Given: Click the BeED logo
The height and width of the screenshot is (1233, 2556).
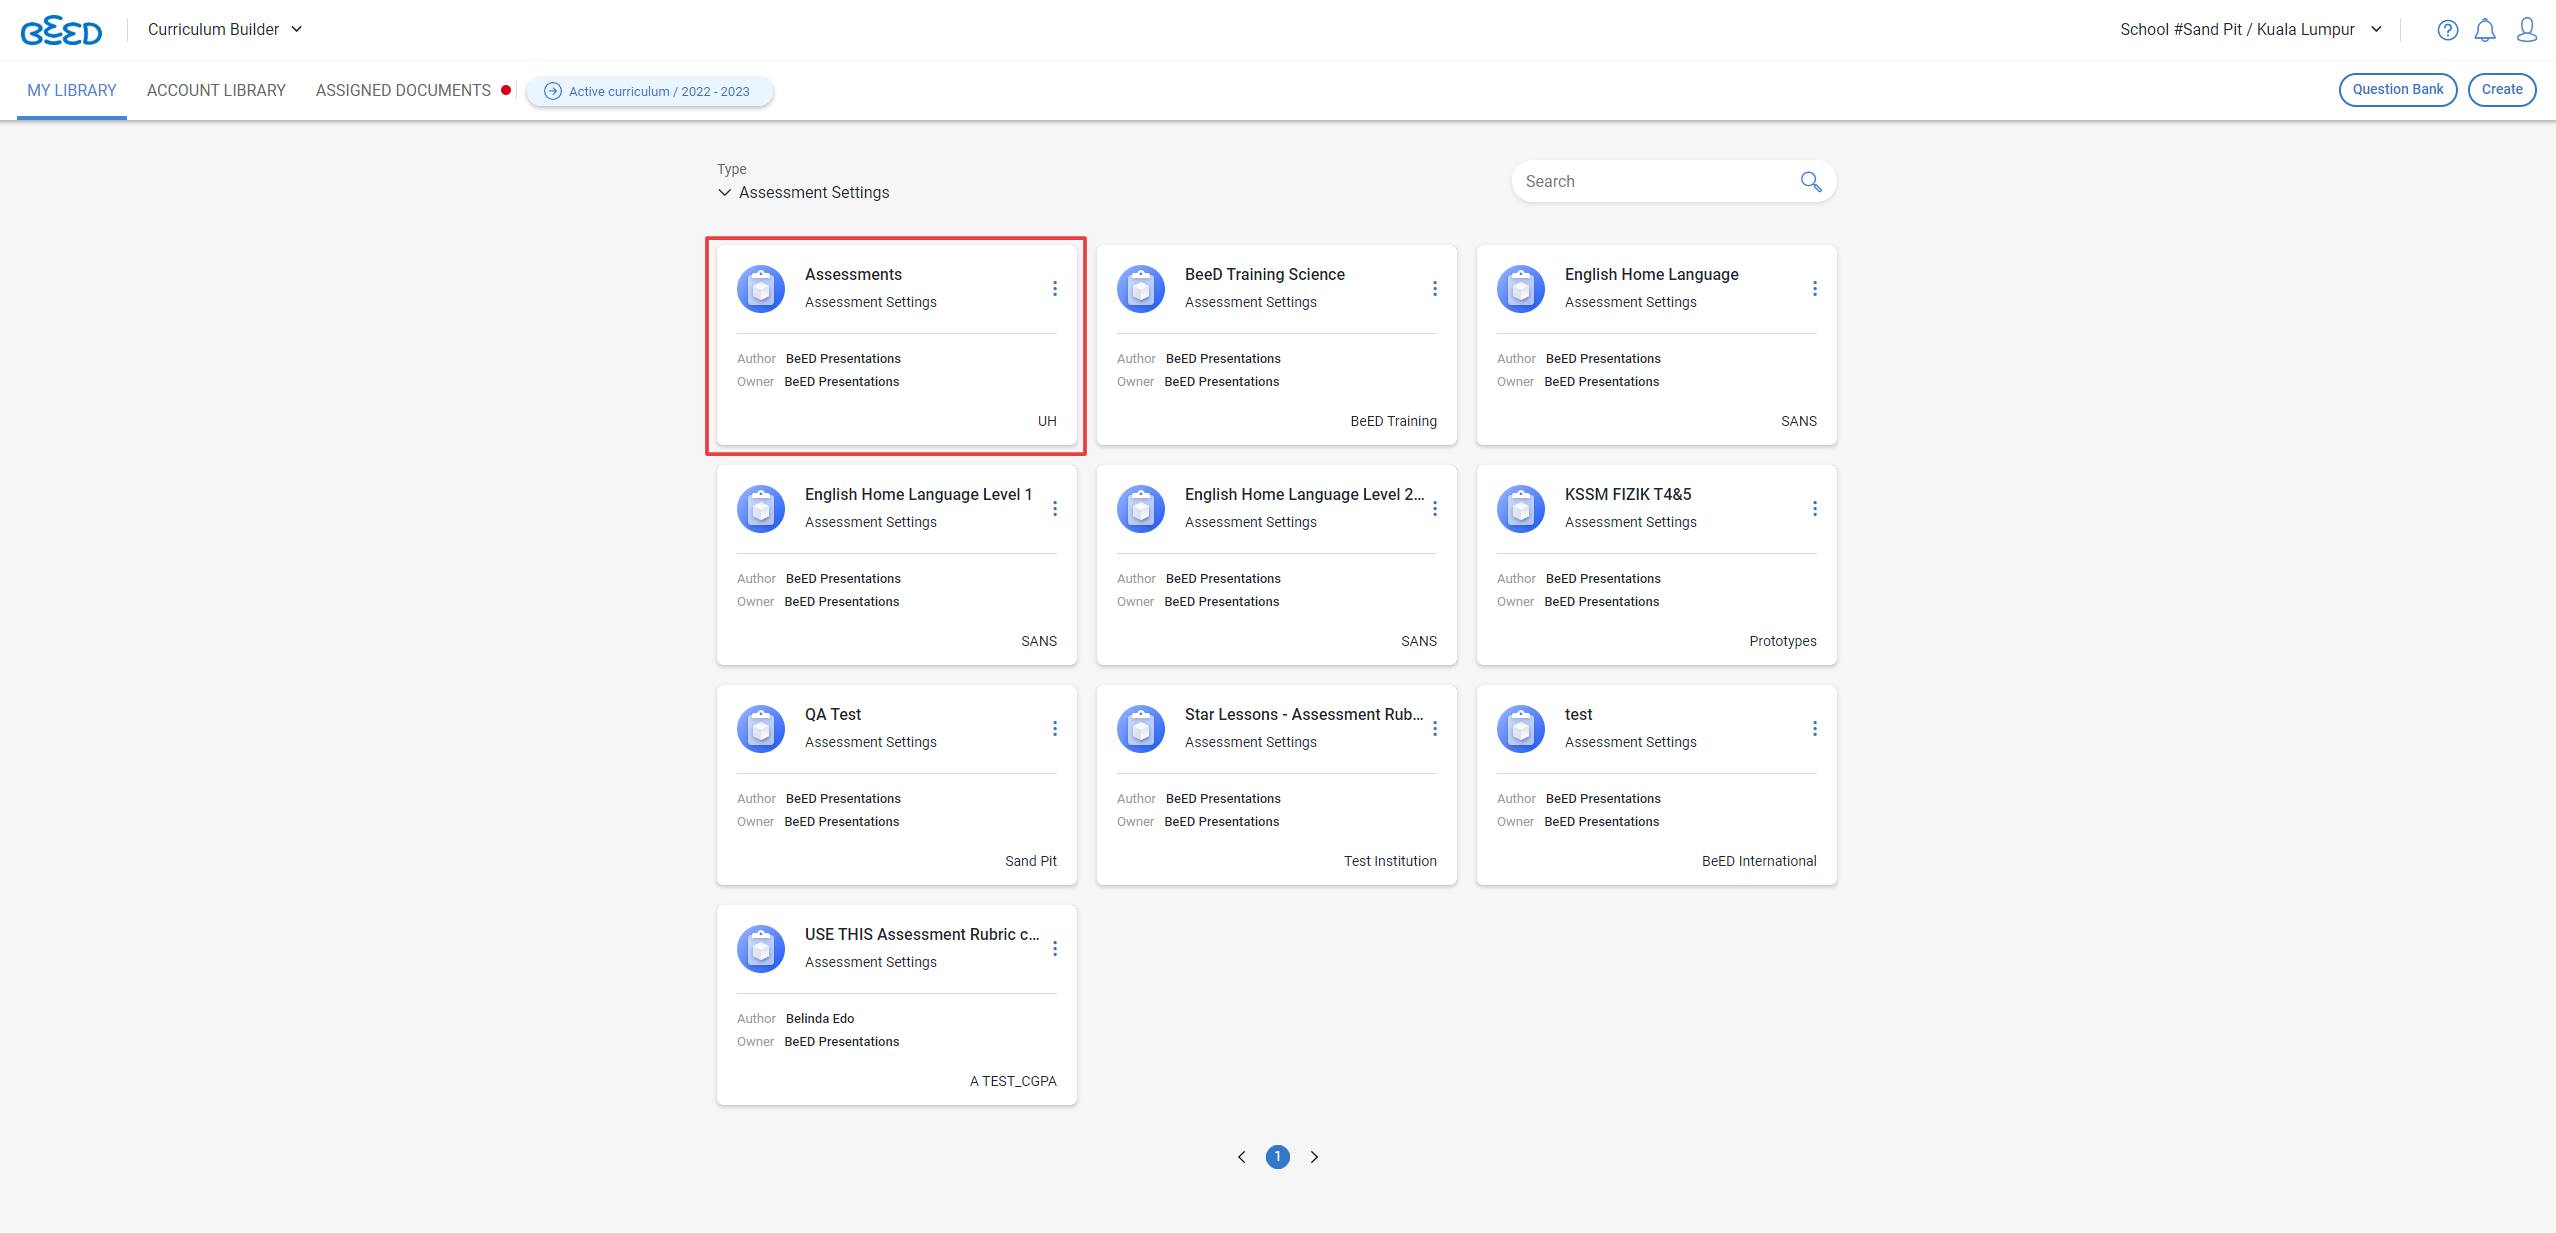Looking at the screenshot, I should [x=61, y=31].
